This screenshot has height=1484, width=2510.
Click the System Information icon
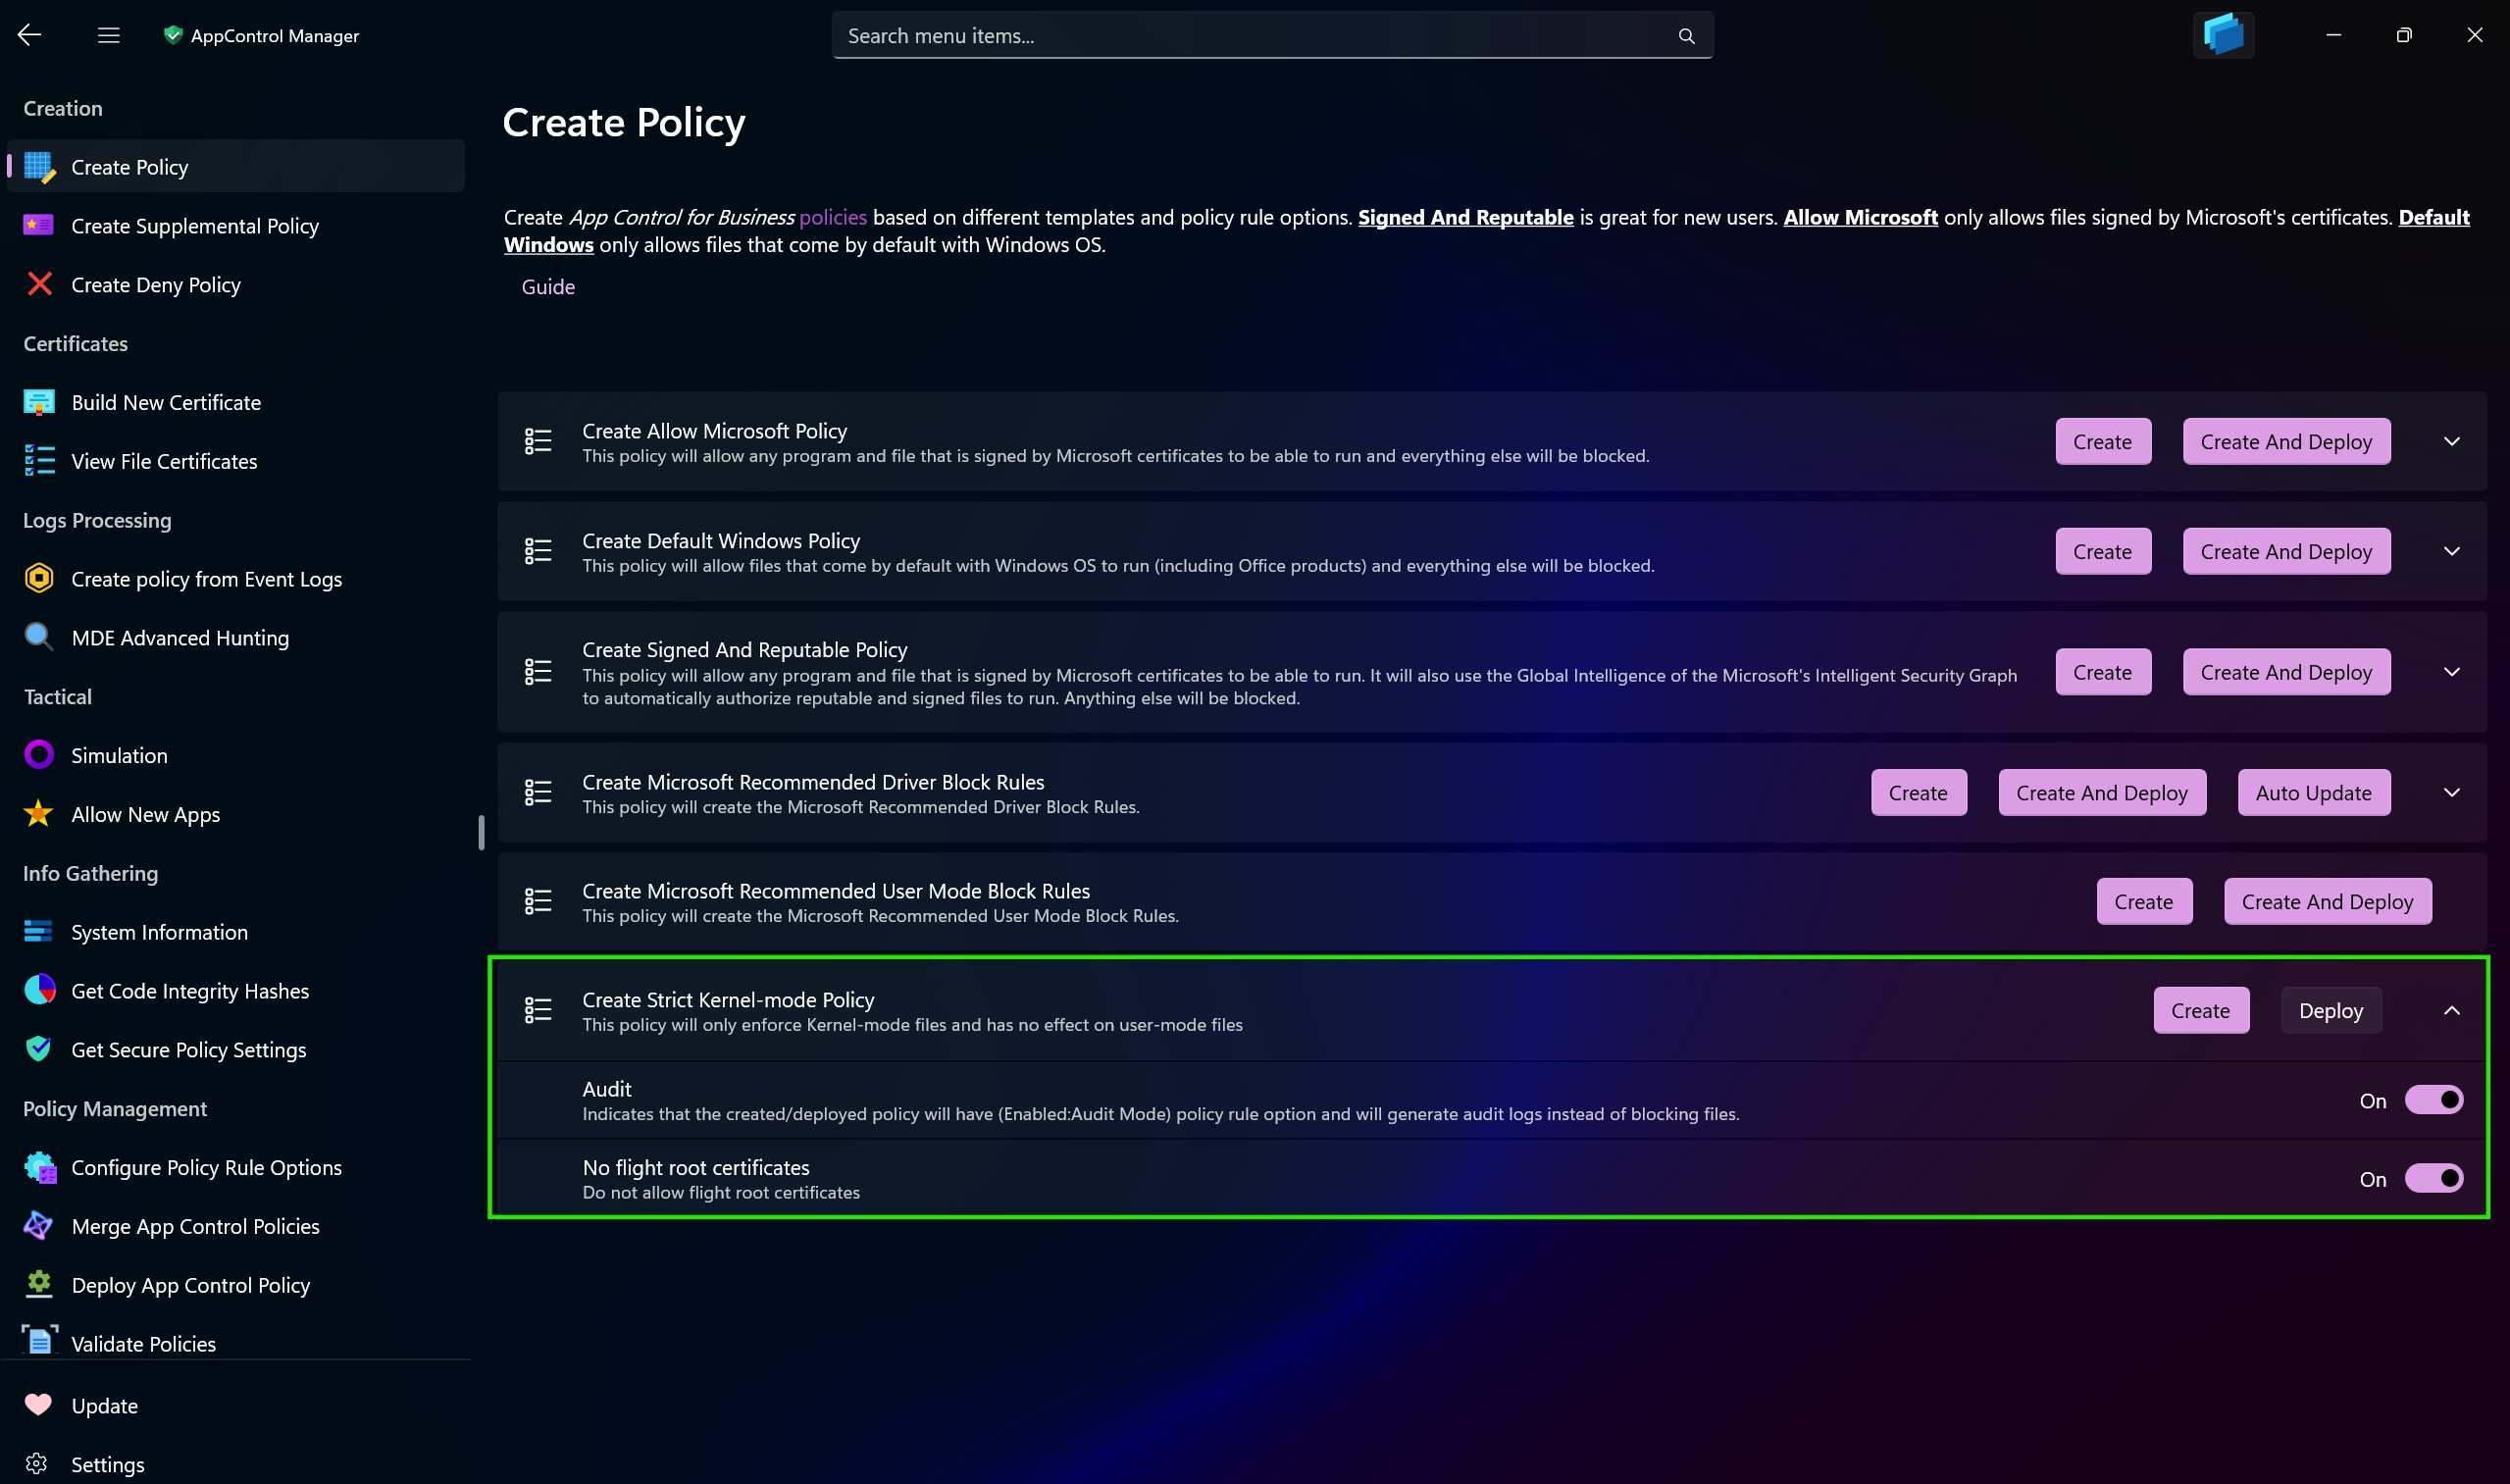coord(39,932)
